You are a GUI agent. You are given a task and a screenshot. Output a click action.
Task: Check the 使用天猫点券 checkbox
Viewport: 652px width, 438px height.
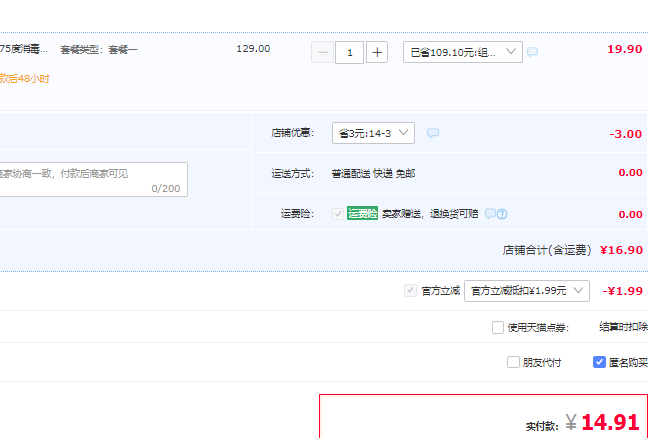click(498, 327)
